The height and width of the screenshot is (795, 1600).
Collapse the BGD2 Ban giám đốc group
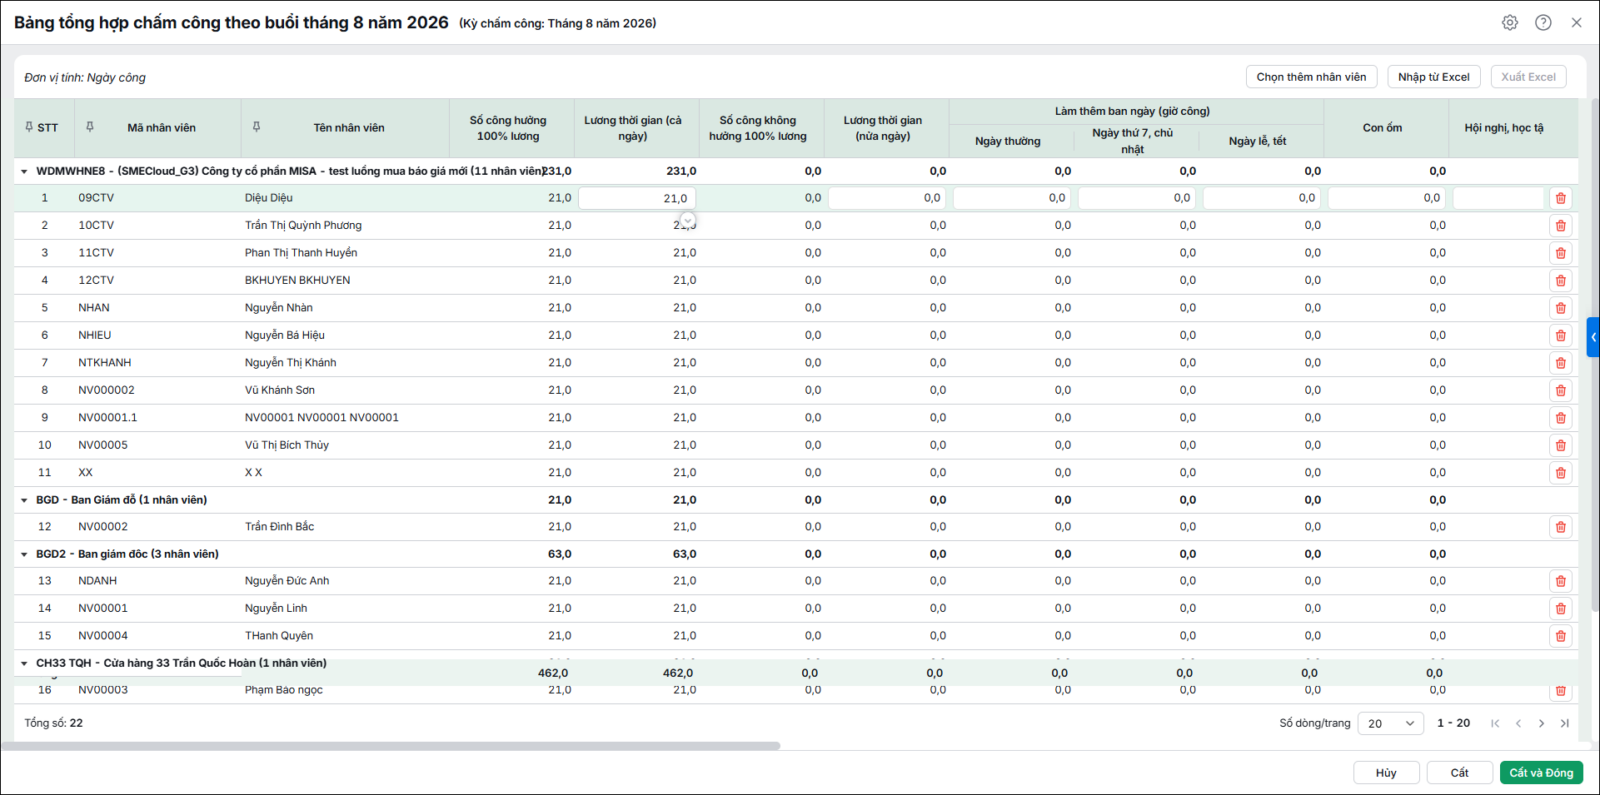pos(24,554)
